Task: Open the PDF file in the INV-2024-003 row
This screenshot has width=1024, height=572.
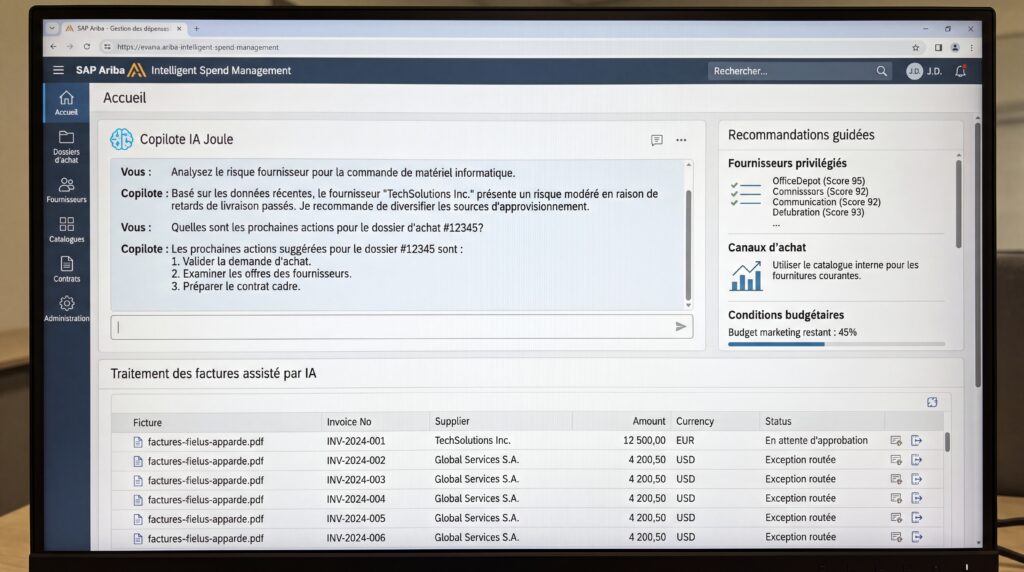Action: [205, 481]
